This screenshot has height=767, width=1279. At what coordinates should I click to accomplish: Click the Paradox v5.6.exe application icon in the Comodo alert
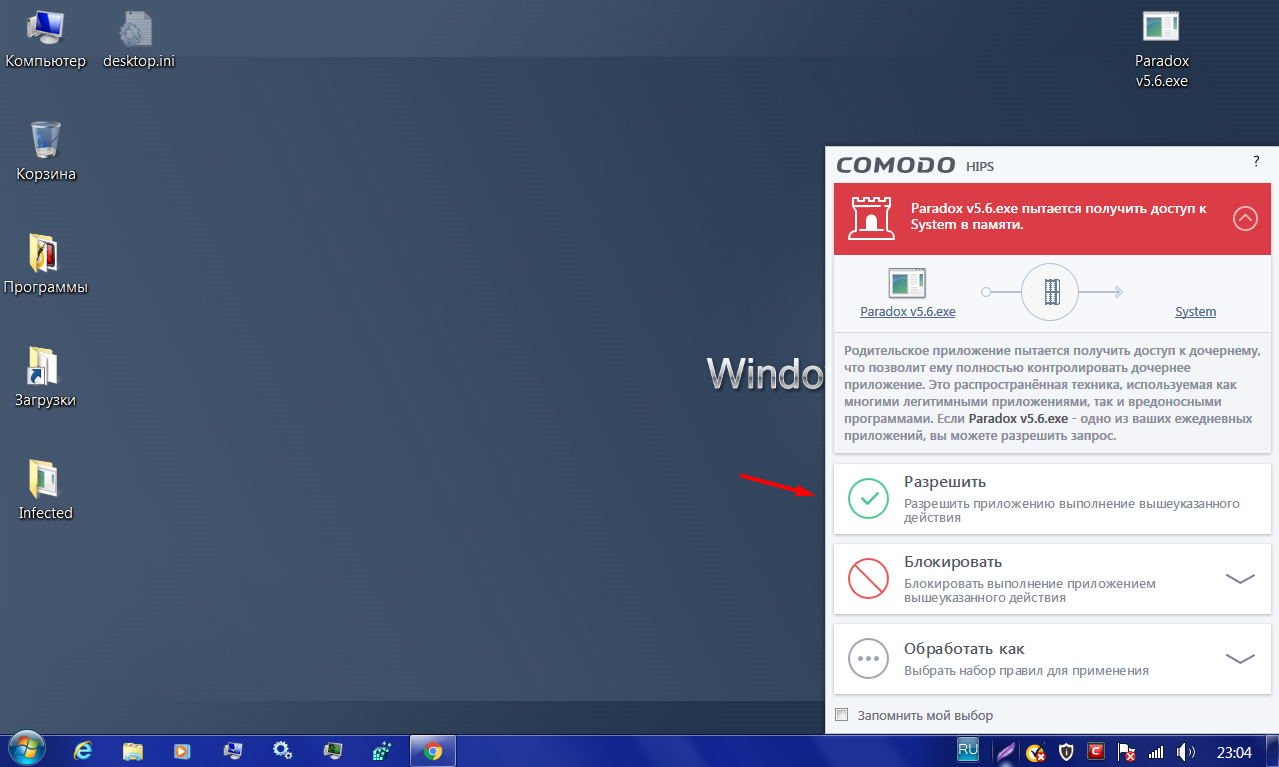click(907, 283)
